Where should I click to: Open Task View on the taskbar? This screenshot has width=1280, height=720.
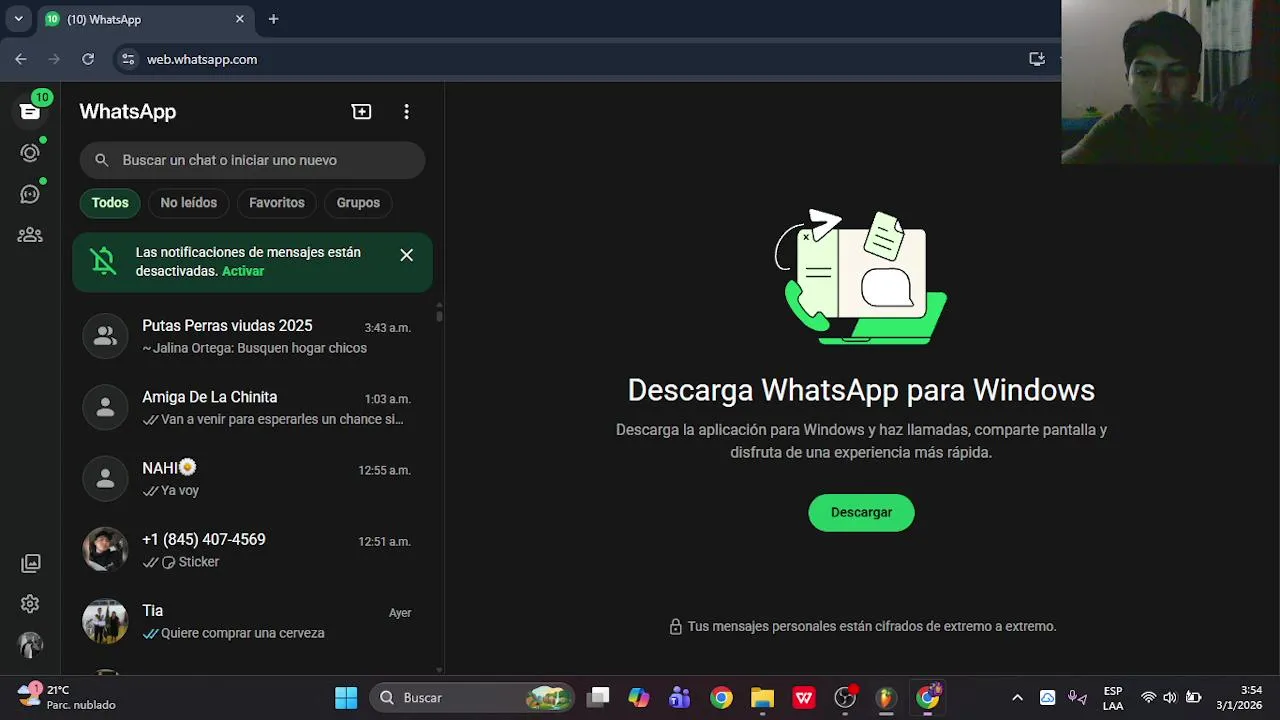[x=599, y=698]
